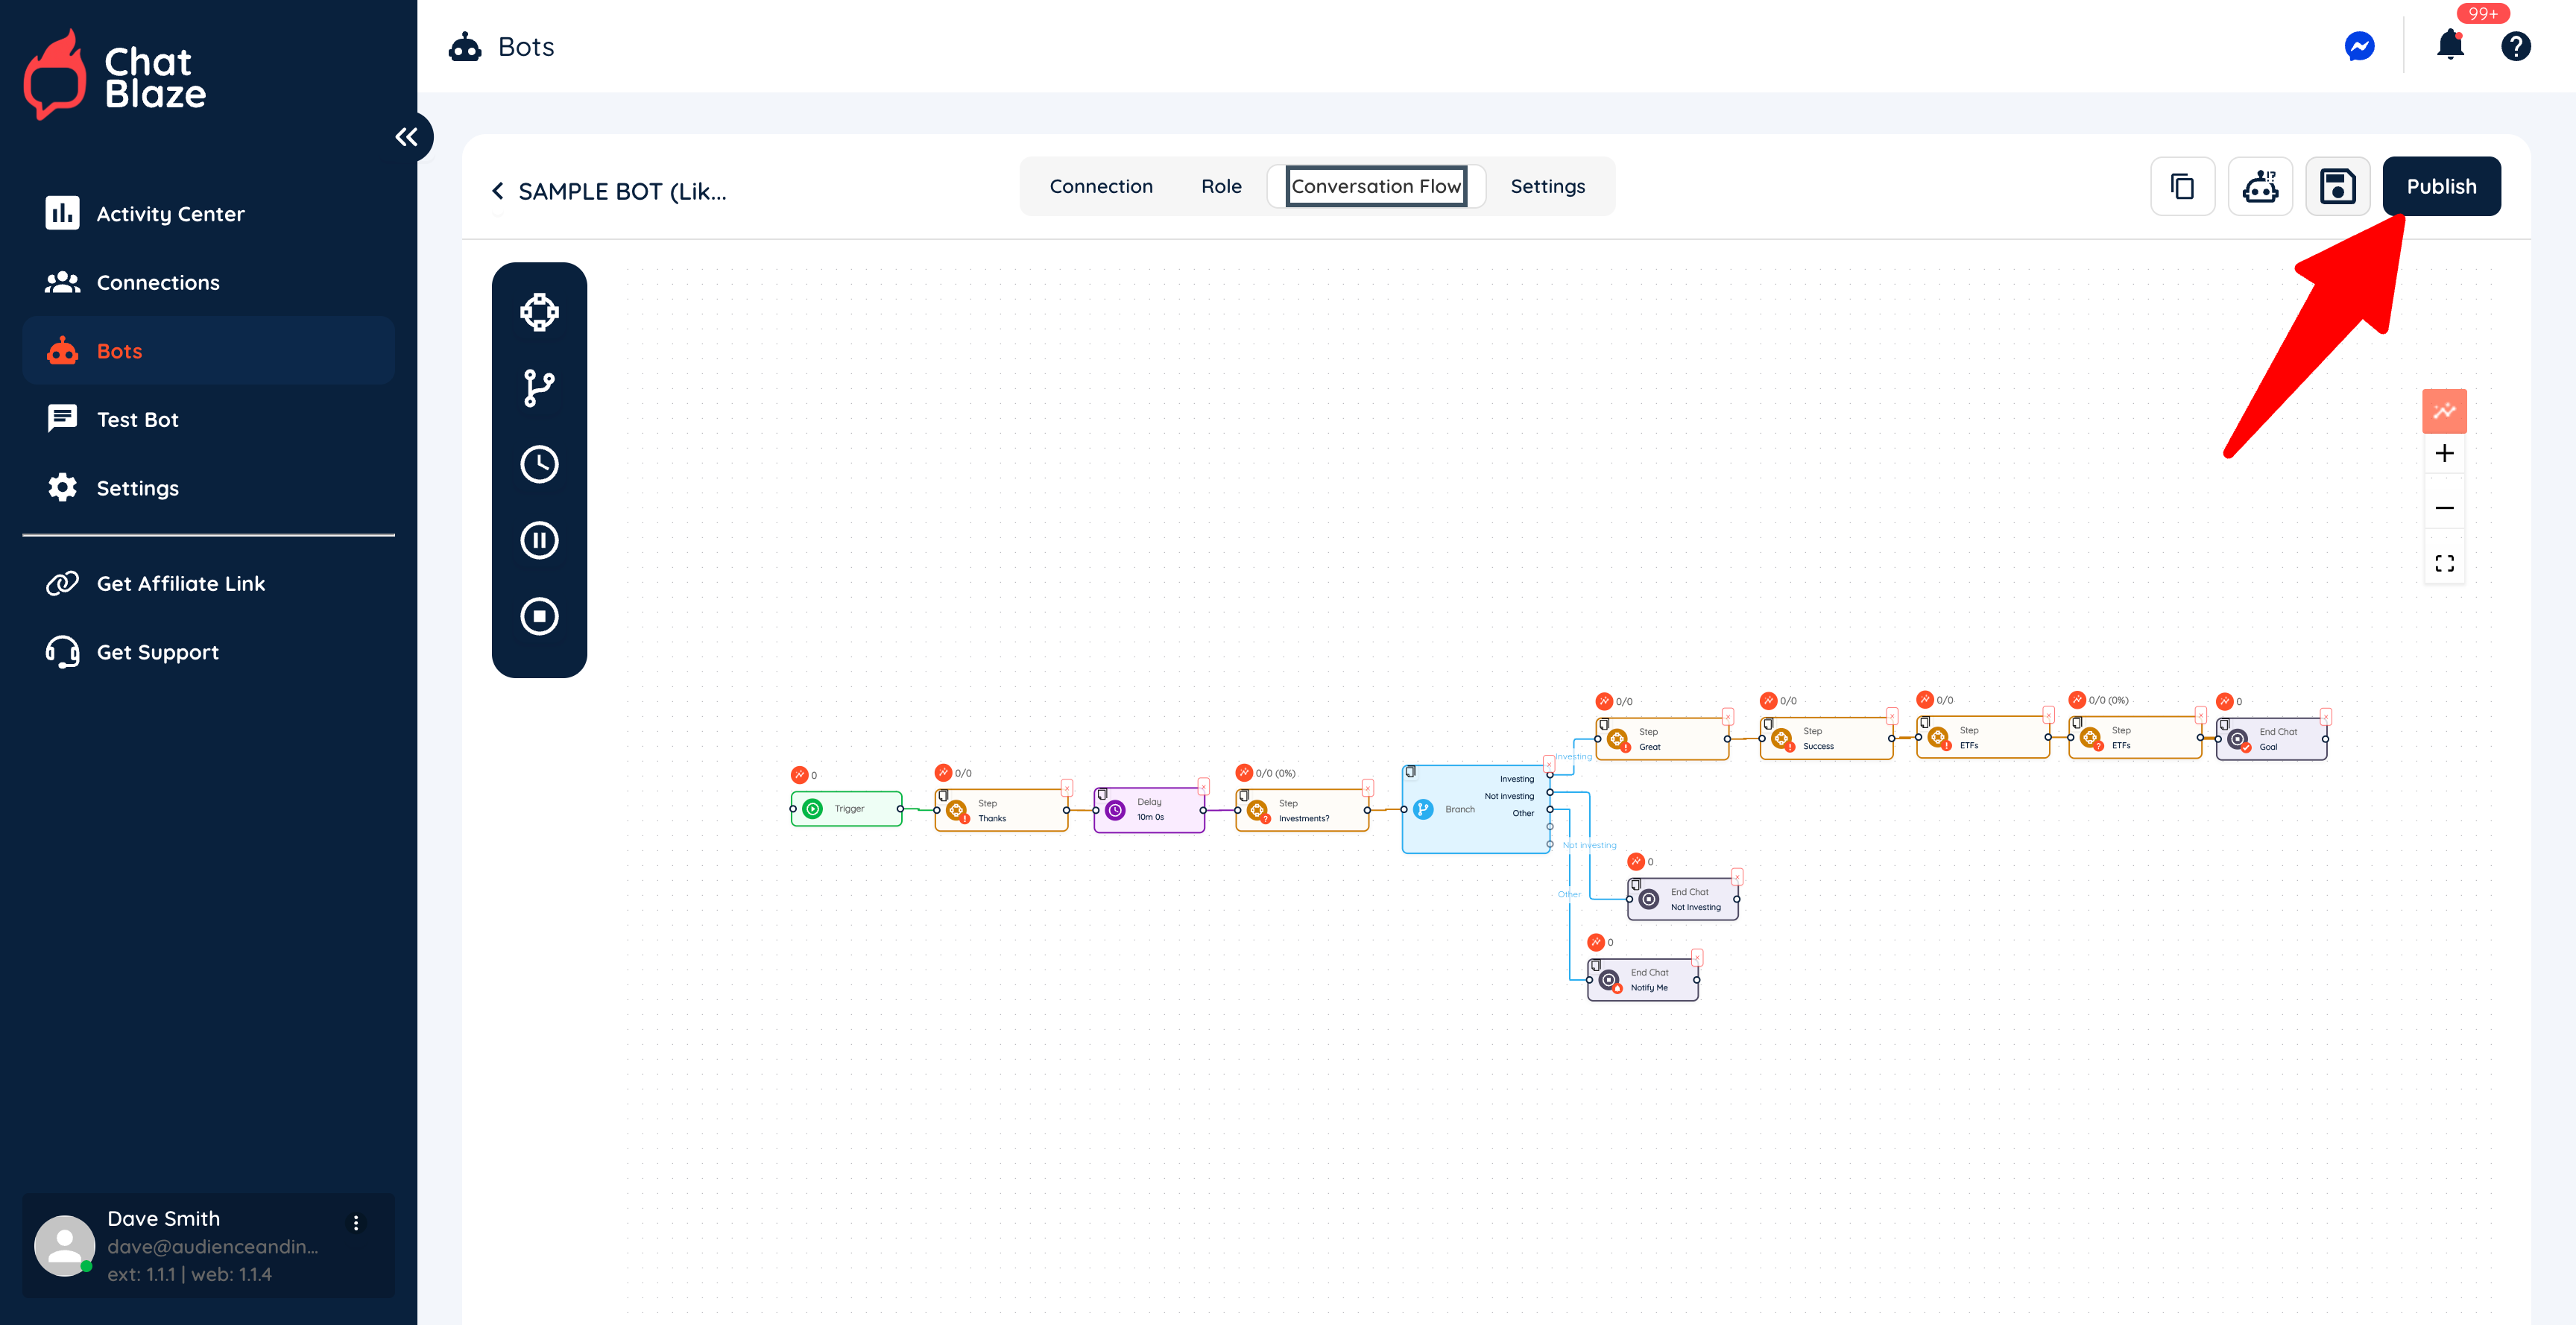
Task: Click the Publish button
Action: [2440, 187]
